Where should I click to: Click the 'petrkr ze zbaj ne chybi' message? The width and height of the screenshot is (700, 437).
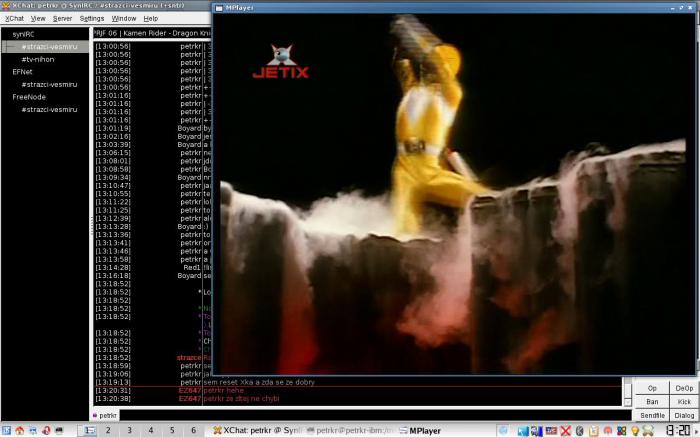[x=241, y=399]
